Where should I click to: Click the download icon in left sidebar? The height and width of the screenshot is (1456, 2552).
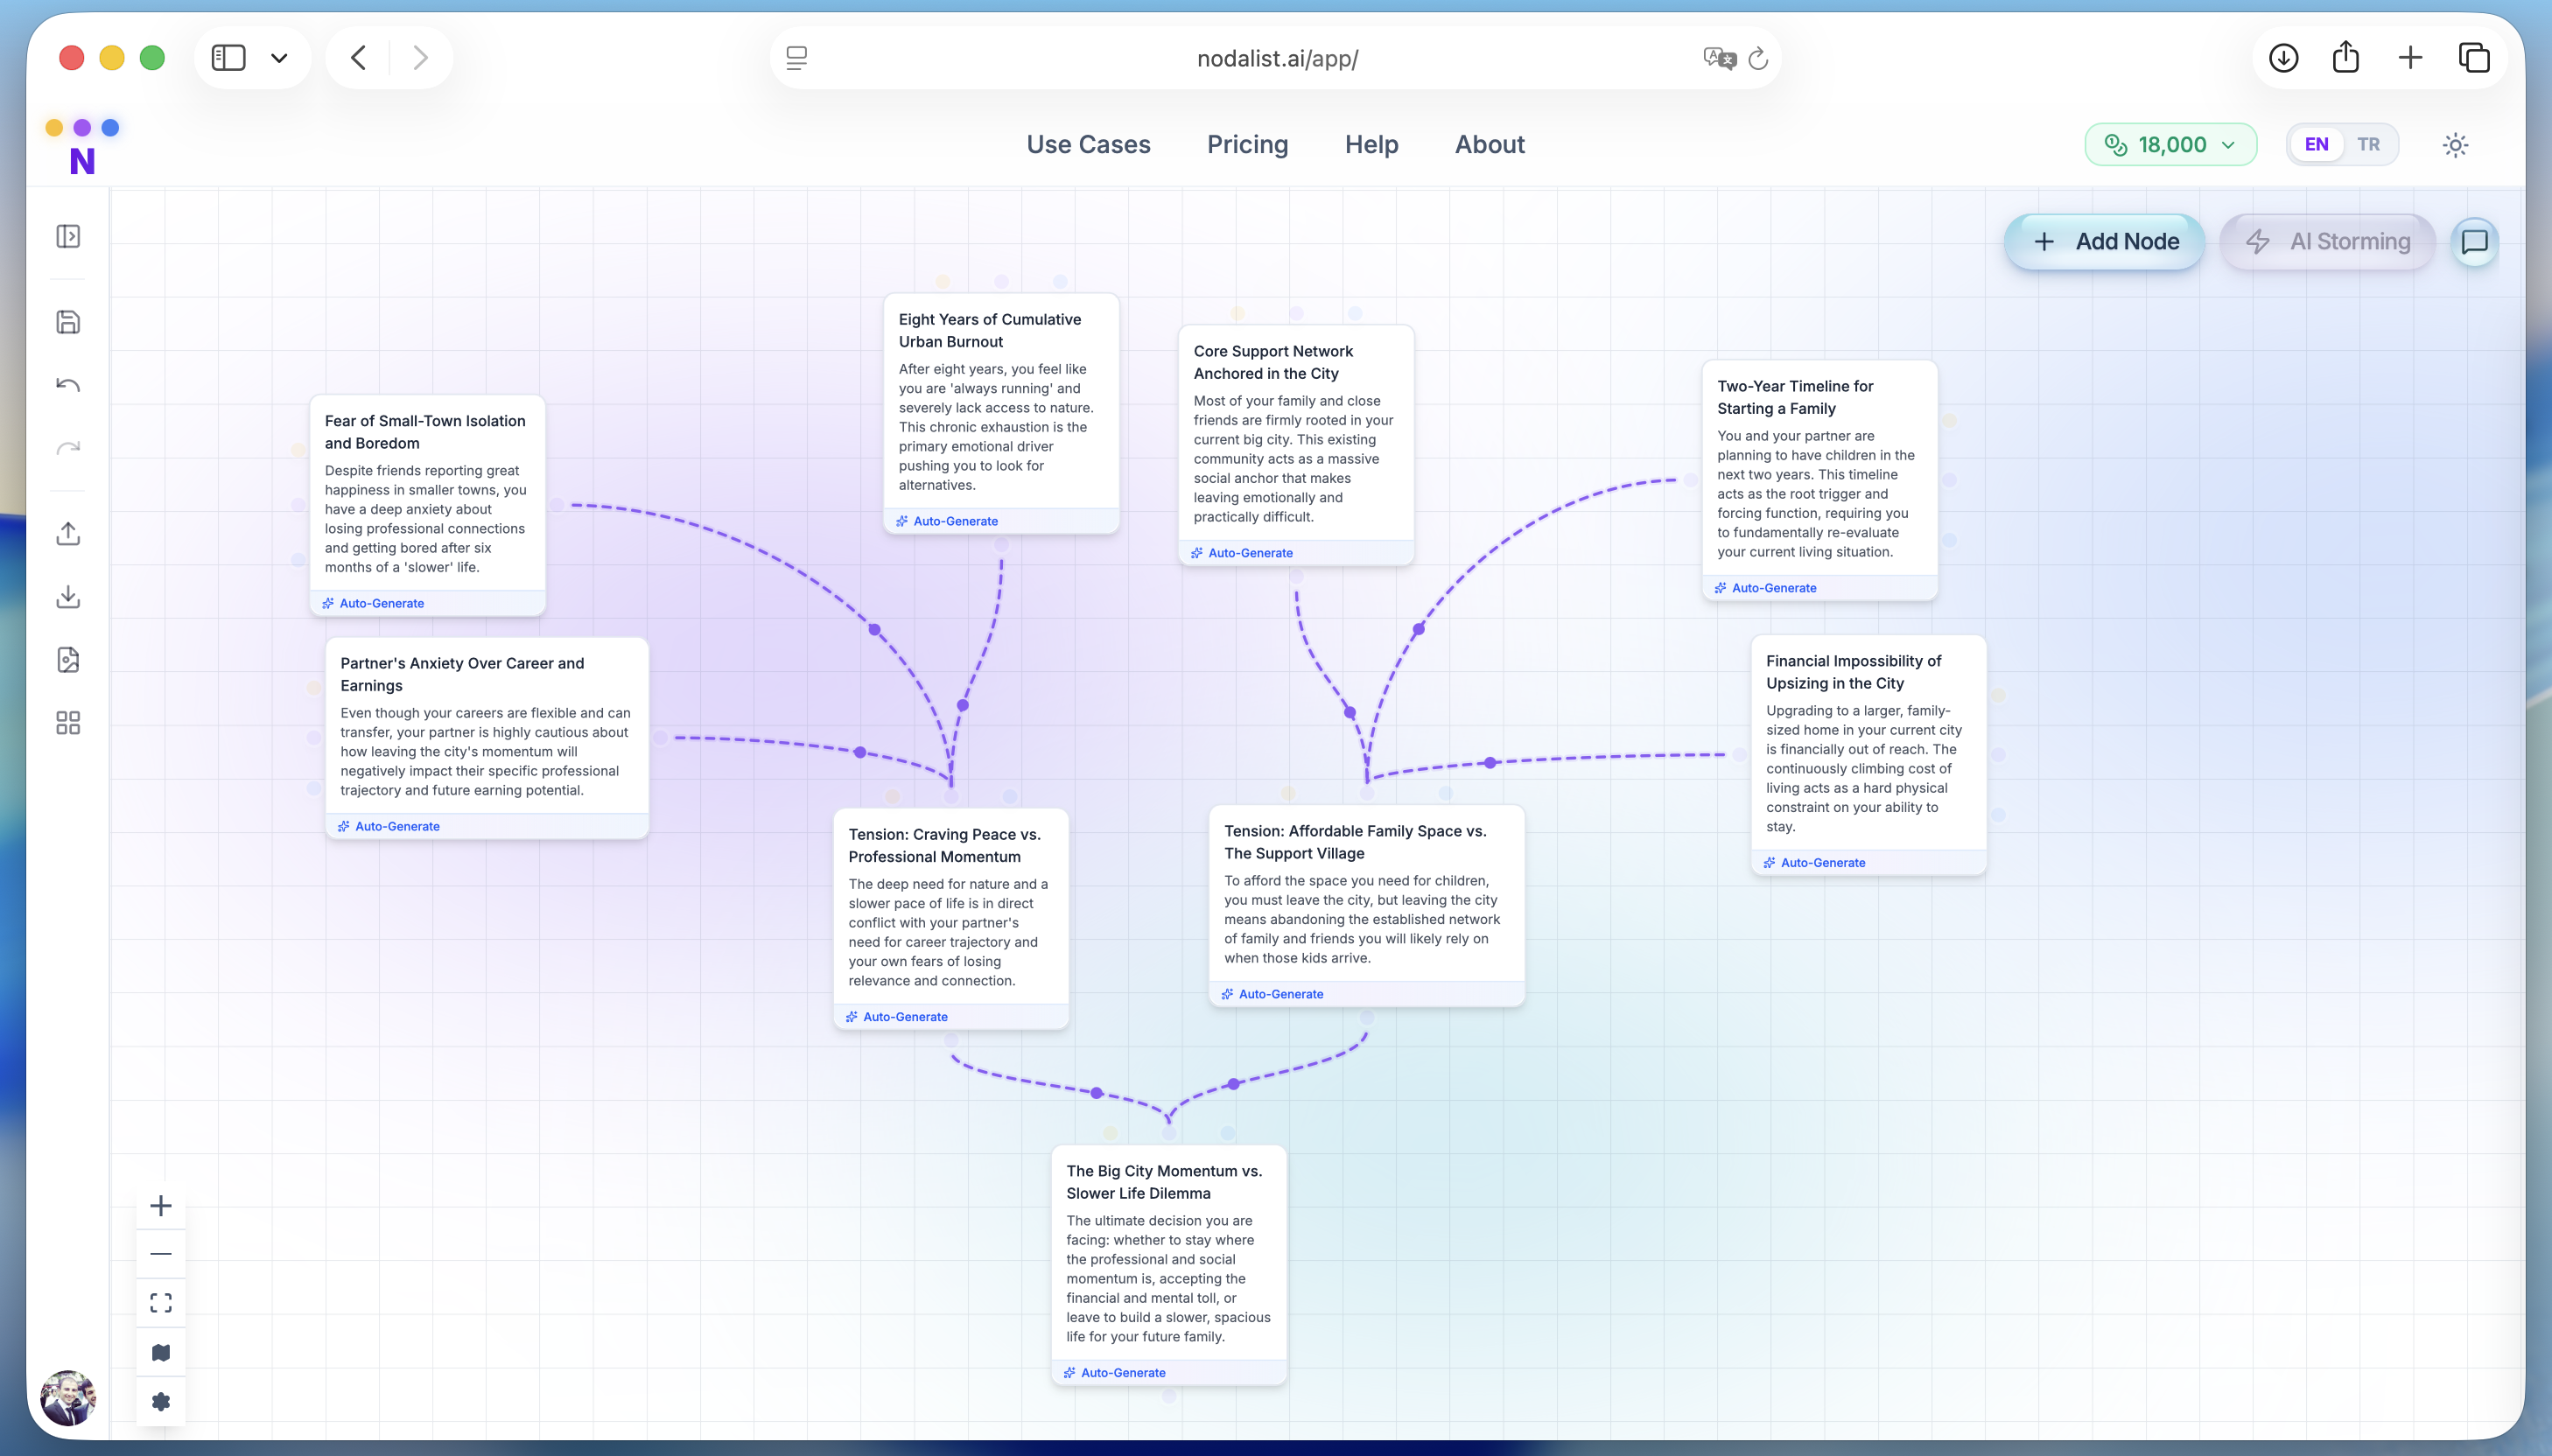pos(68,597)
